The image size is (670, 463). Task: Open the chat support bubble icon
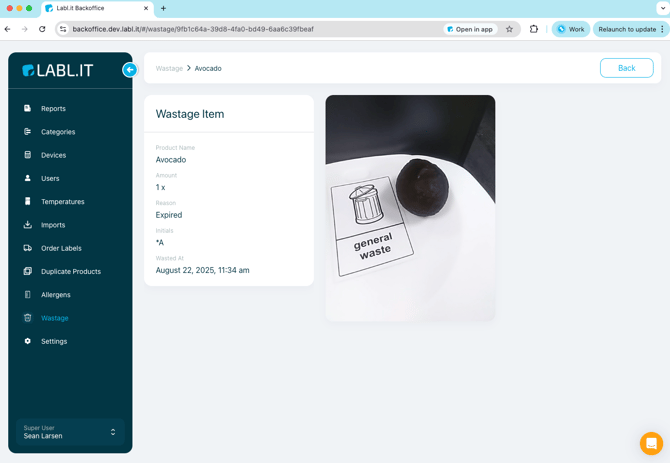tap(651, 443)
